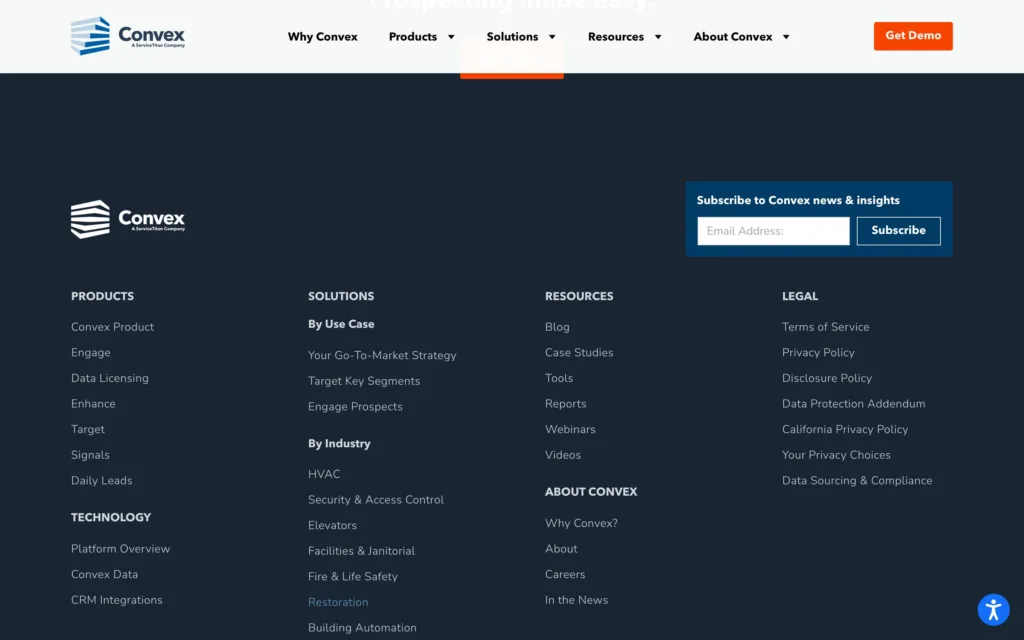Open the Terms of Service link

(x=825, y=327)
